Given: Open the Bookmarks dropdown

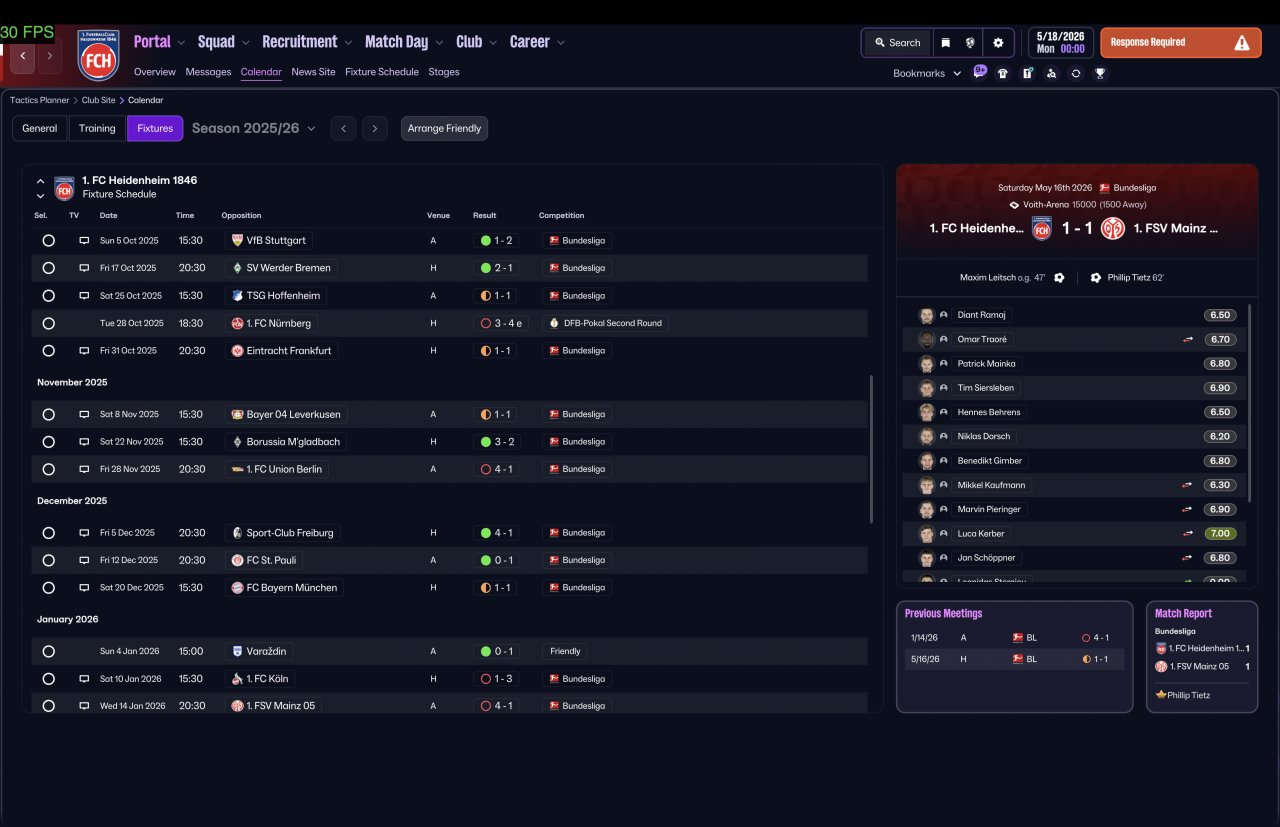Looking at the screenshot, I should 927,73.
